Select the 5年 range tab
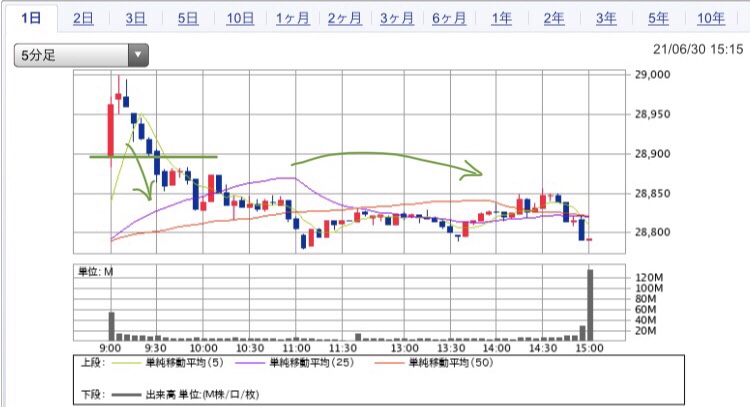 (x=657, y=18)
